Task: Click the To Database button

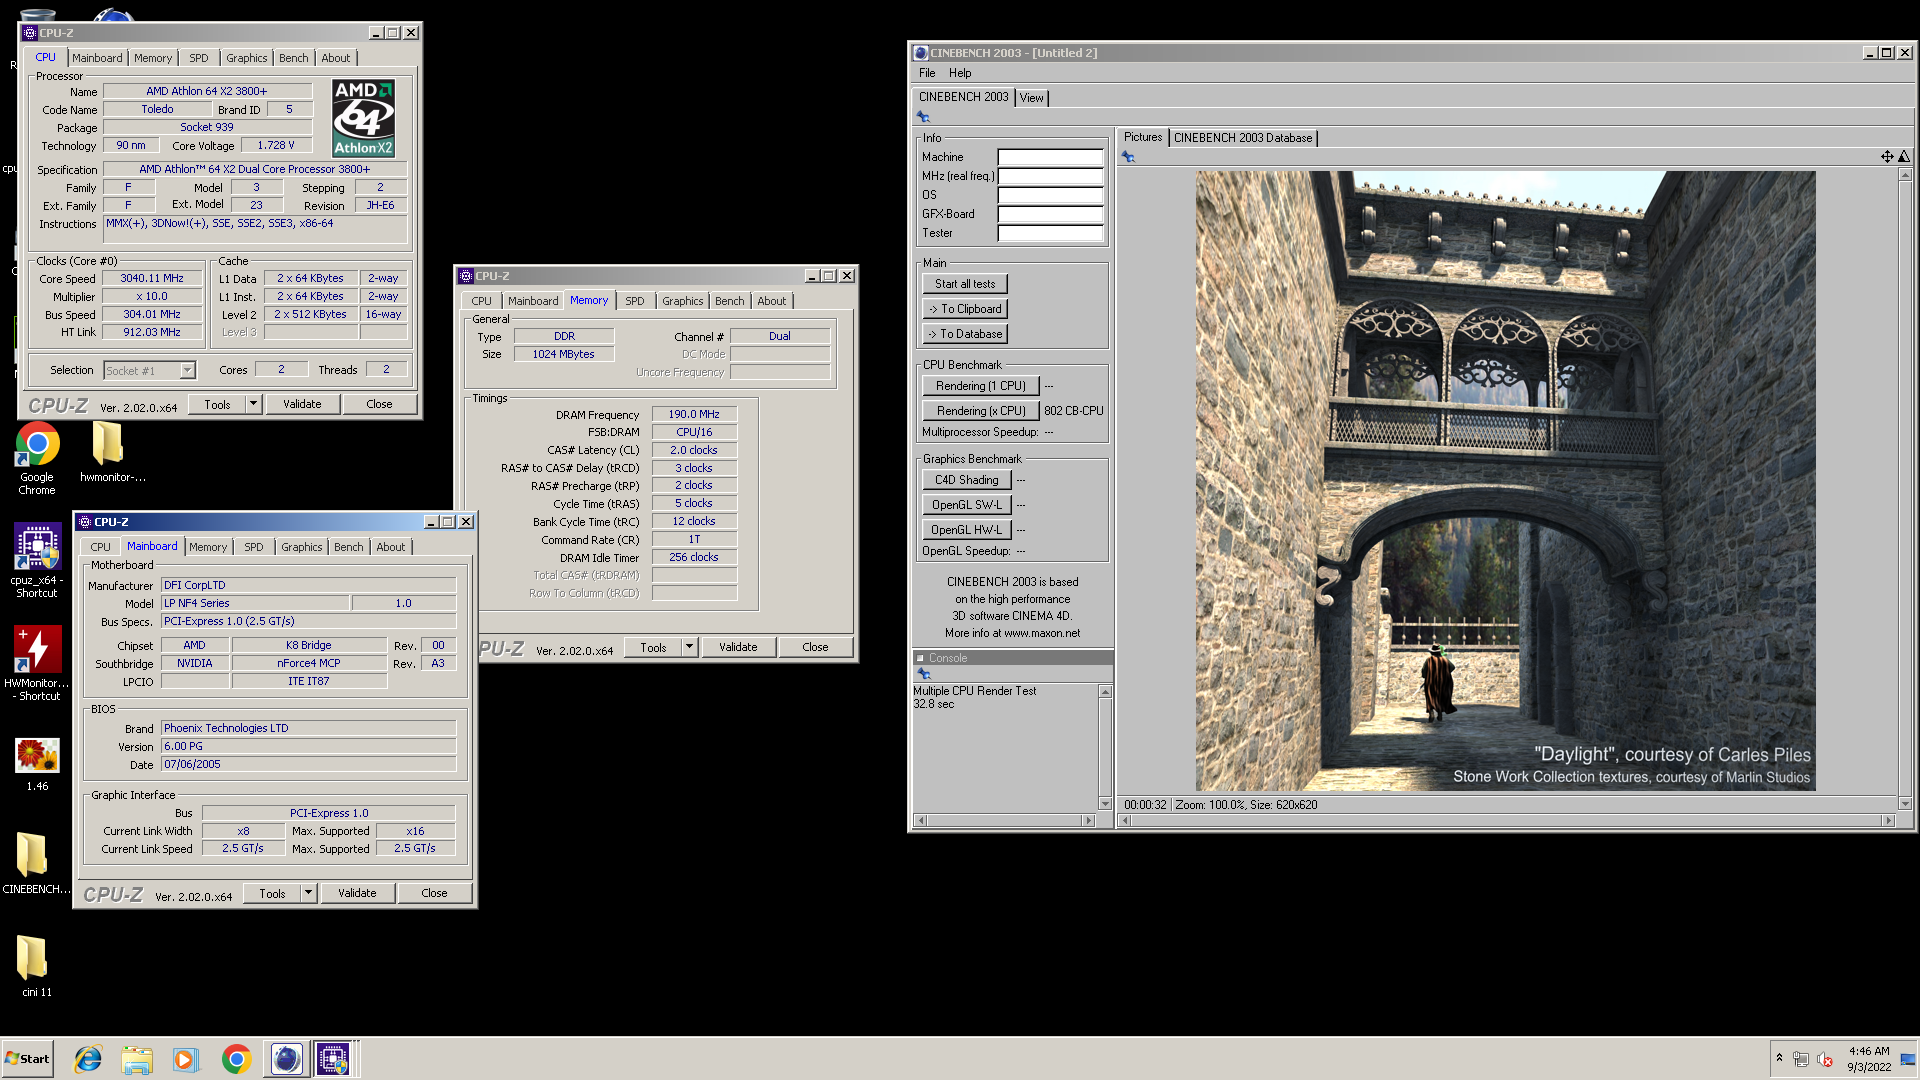Action: pos(965,334)
